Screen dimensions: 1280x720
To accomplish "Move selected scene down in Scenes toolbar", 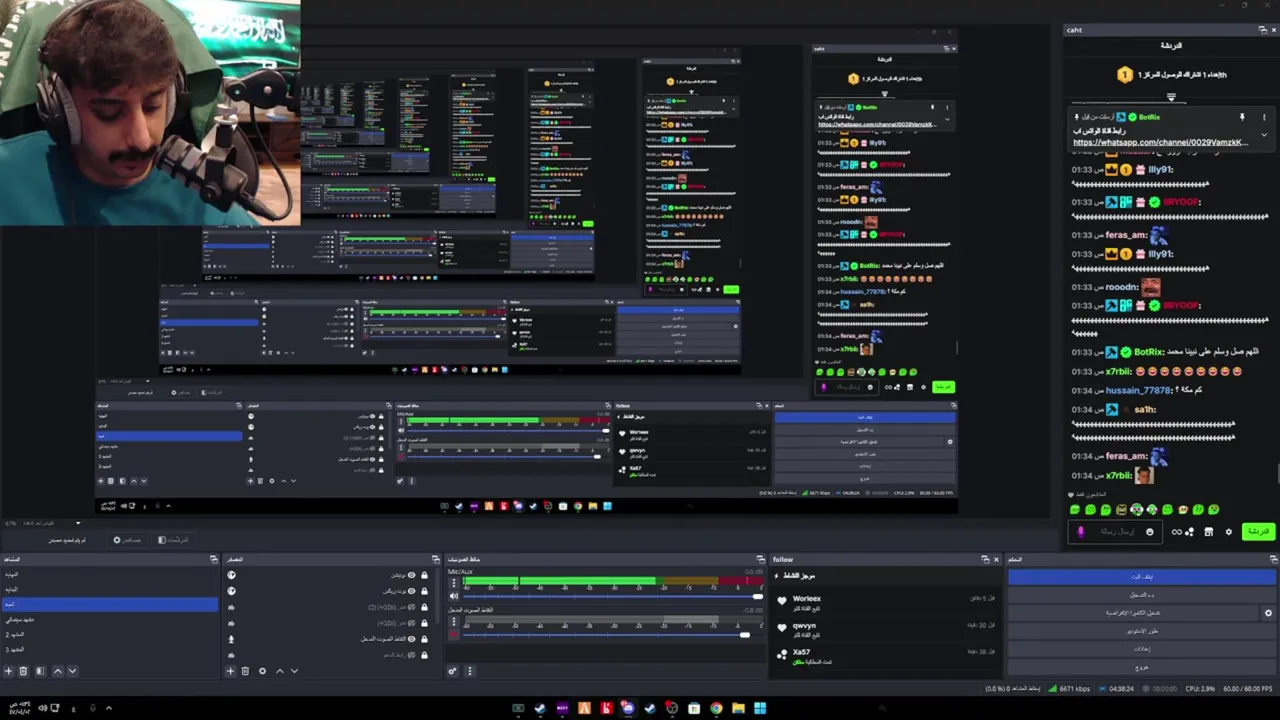I will click(x=73, y=670).
